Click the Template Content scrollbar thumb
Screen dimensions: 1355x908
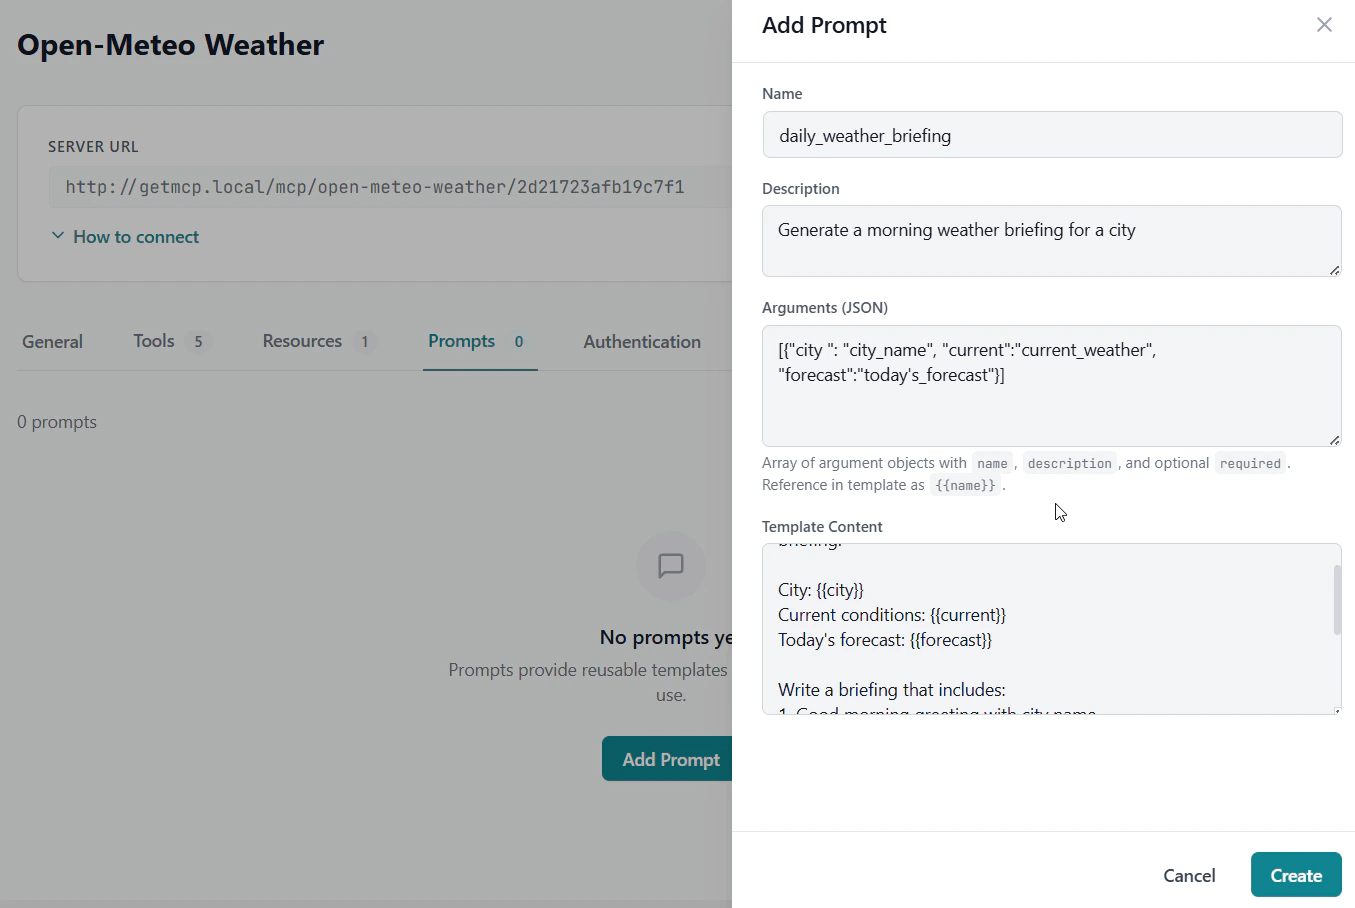pos(1337,600)
